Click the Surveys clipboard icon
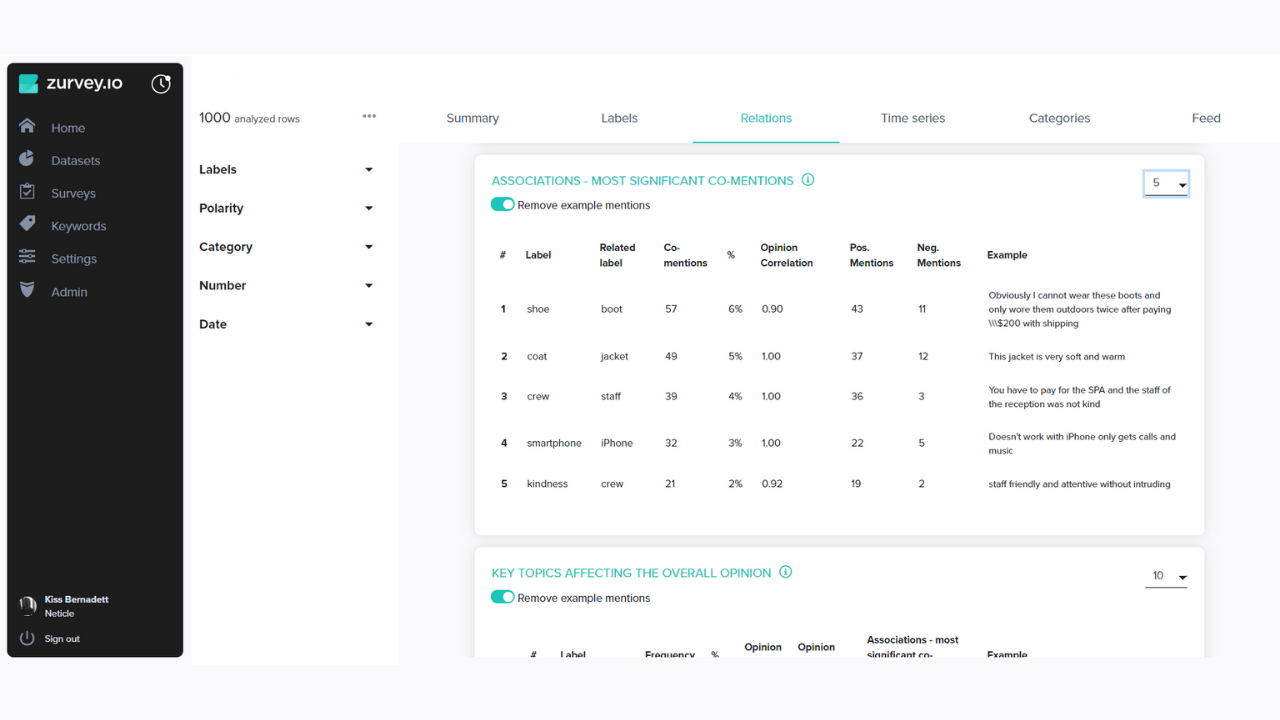This screenshot has height=720, width=1280. [27, 192]
